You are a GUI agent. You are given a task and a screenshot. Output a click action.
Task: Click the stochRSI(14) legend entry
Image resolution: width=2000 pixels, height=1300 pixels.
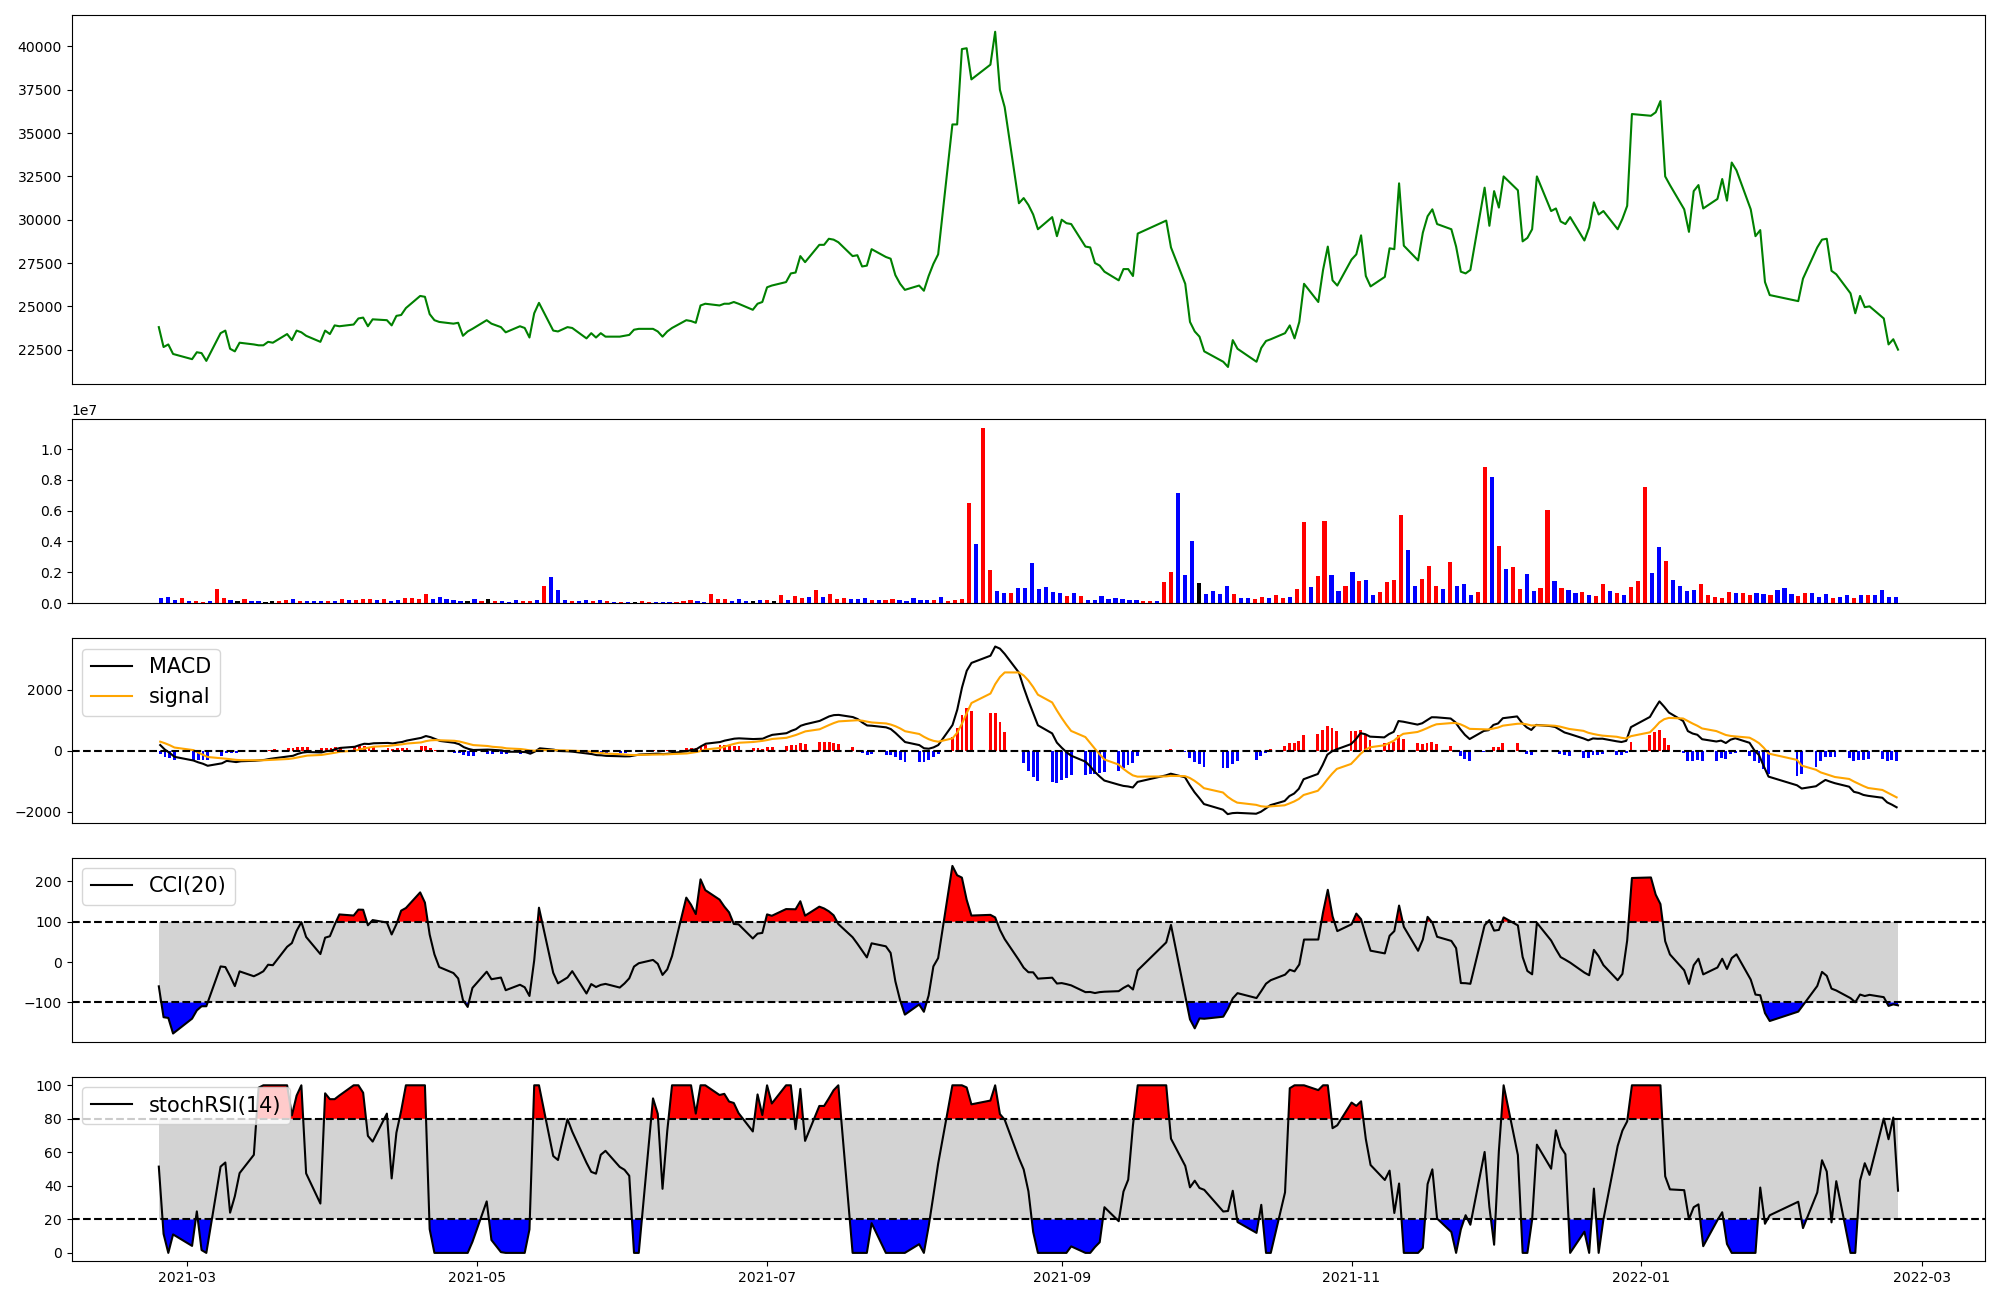[x=214, y=1105]
